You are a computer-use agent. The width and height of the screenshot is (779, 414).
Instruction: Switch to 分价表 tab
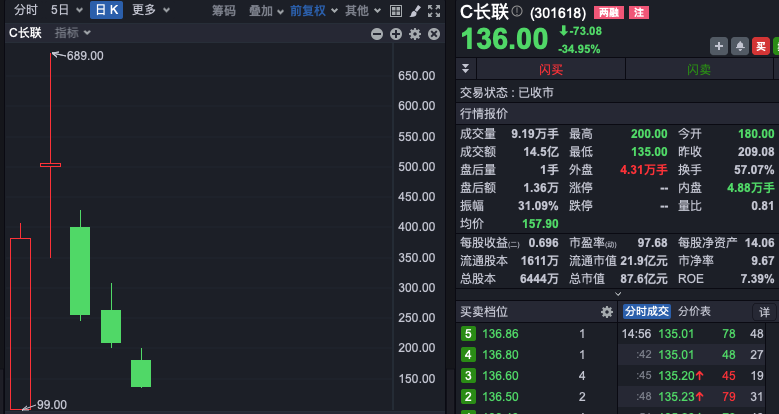coord(695,312)
